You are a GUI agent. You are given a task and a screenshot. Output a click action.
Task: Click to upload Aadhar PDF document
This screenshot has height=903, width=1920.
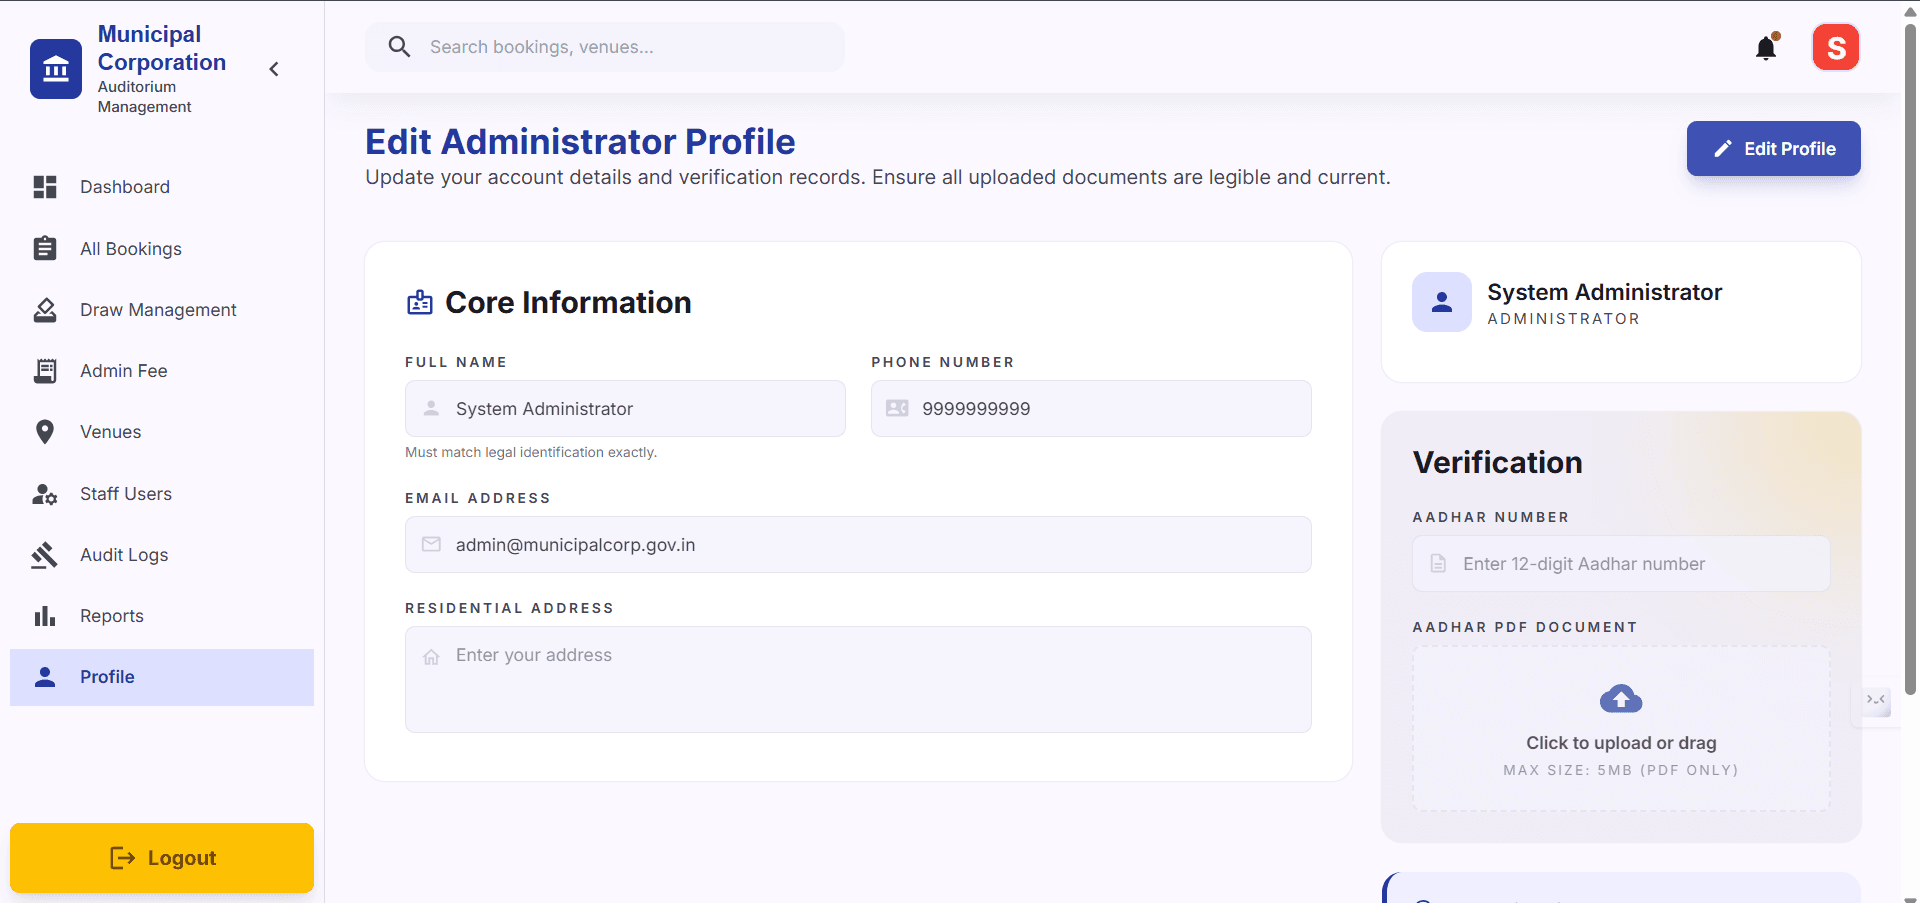click(1621, 729)
